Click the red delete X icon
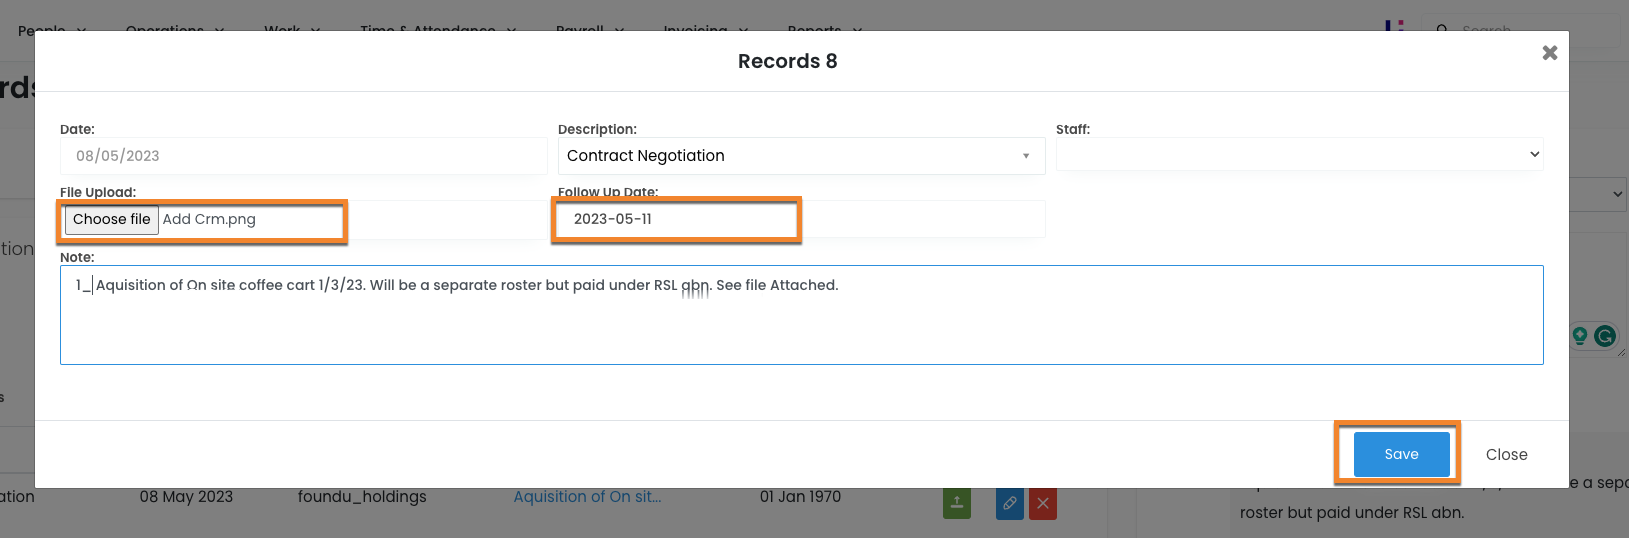The height and width of the screenshot is (538, 1629). [1043, 503]
